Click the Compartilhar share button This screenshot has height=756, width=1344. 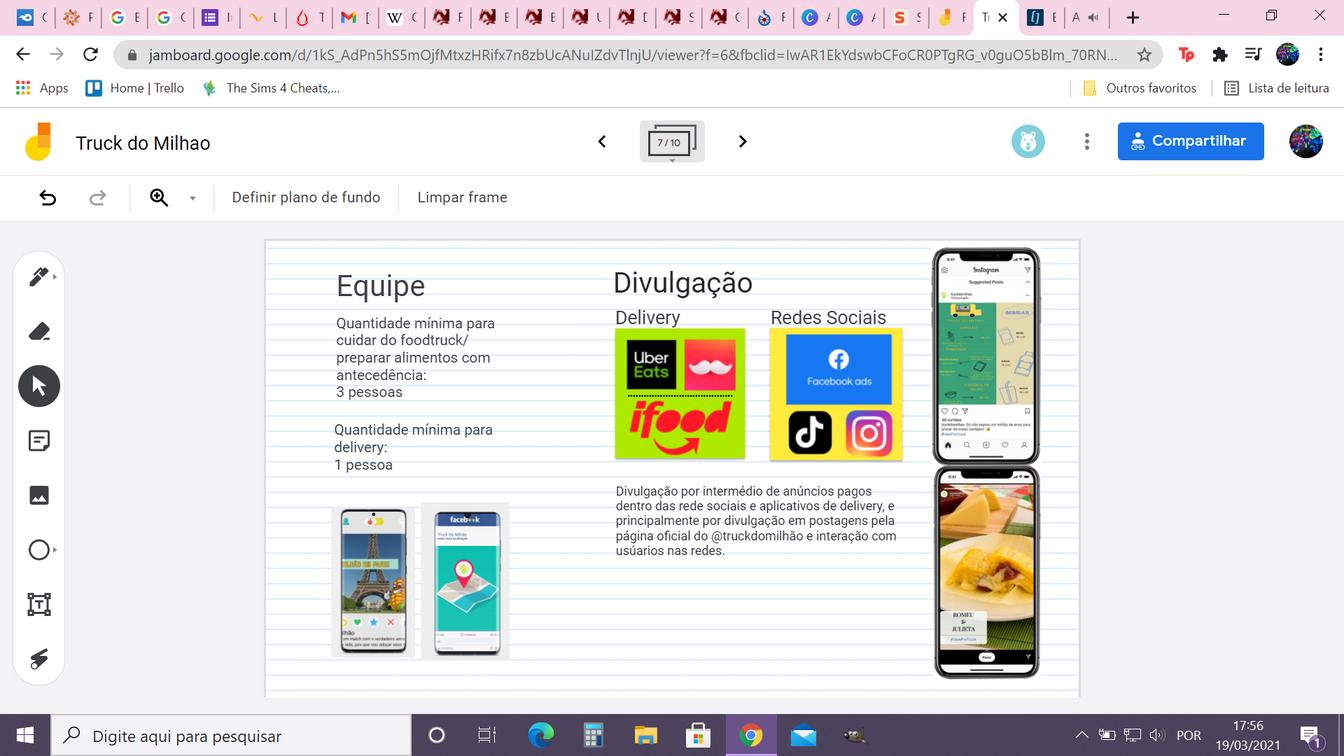point(1191,141)
